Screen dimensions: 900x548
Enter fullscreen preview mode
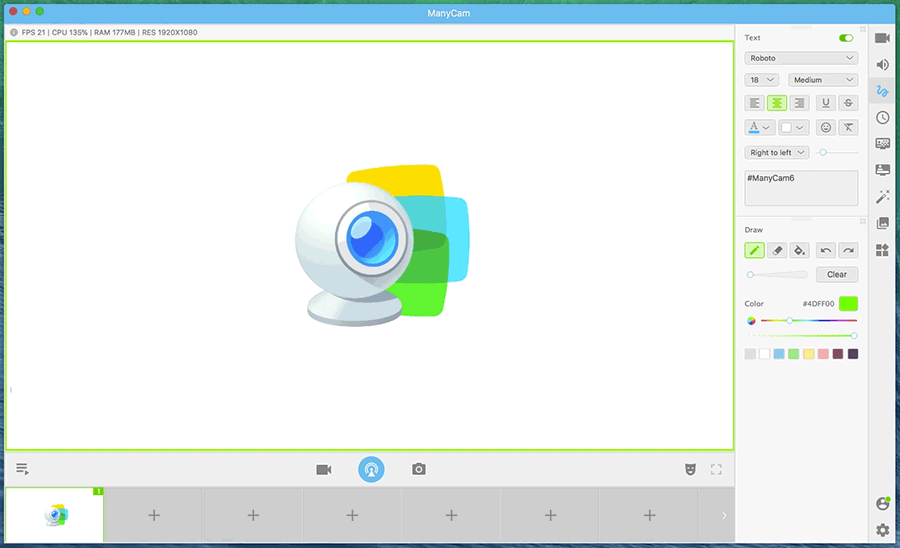pos(716,469)
